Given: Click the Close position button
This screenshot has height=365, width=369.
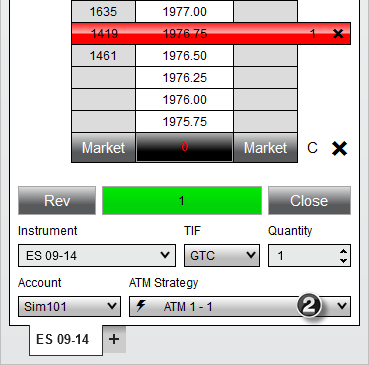Looking at the screenshot, I should [309, 200].
